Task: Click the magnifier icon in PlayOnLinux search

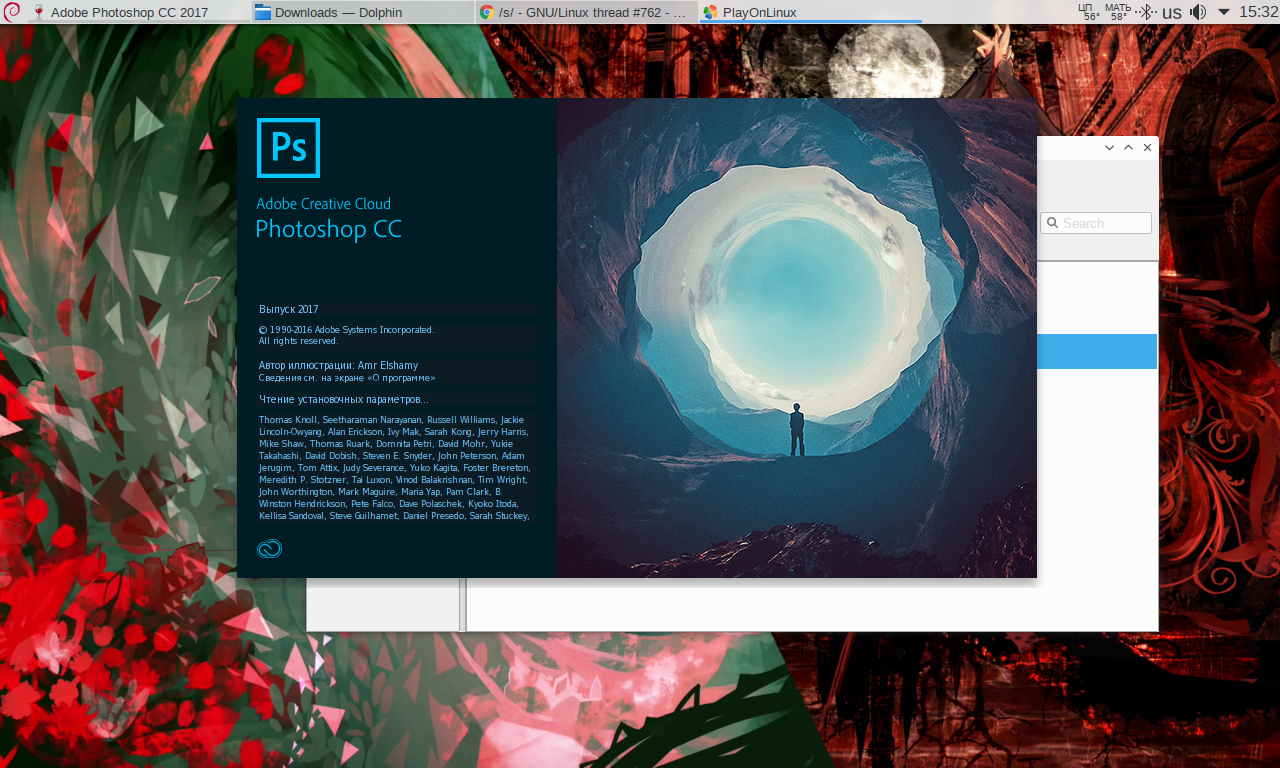Action: pos(1052,223)
